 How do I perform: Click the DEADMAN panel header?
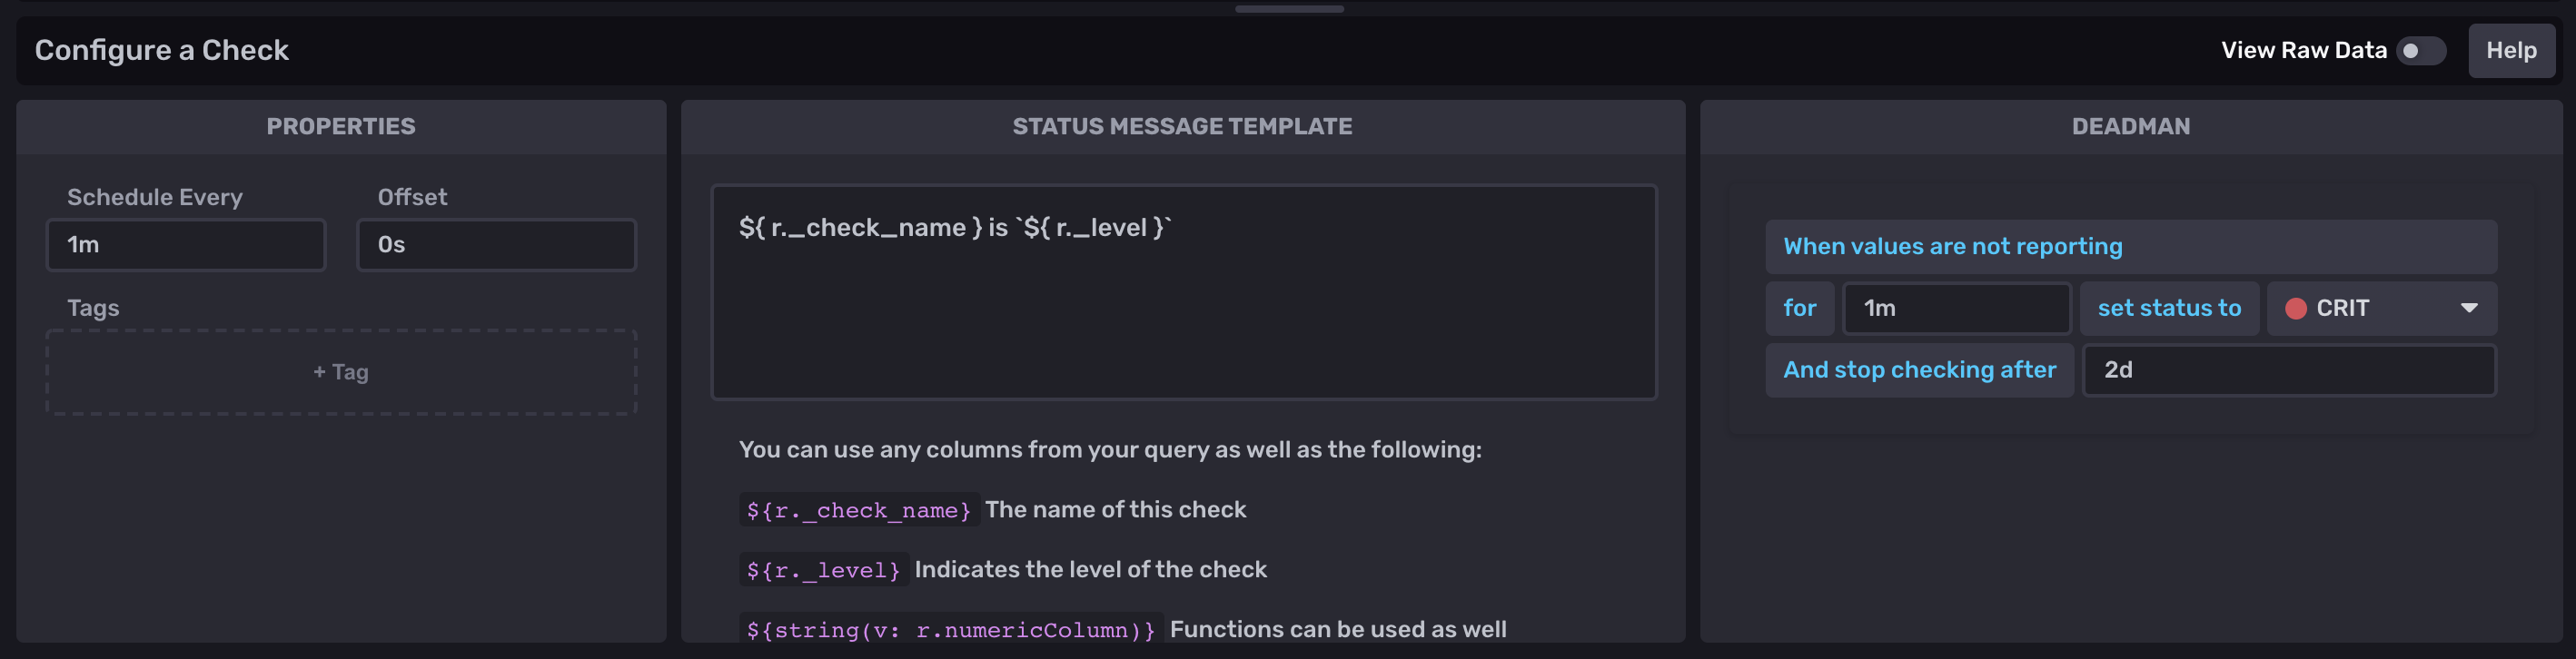coord(2130,126)
